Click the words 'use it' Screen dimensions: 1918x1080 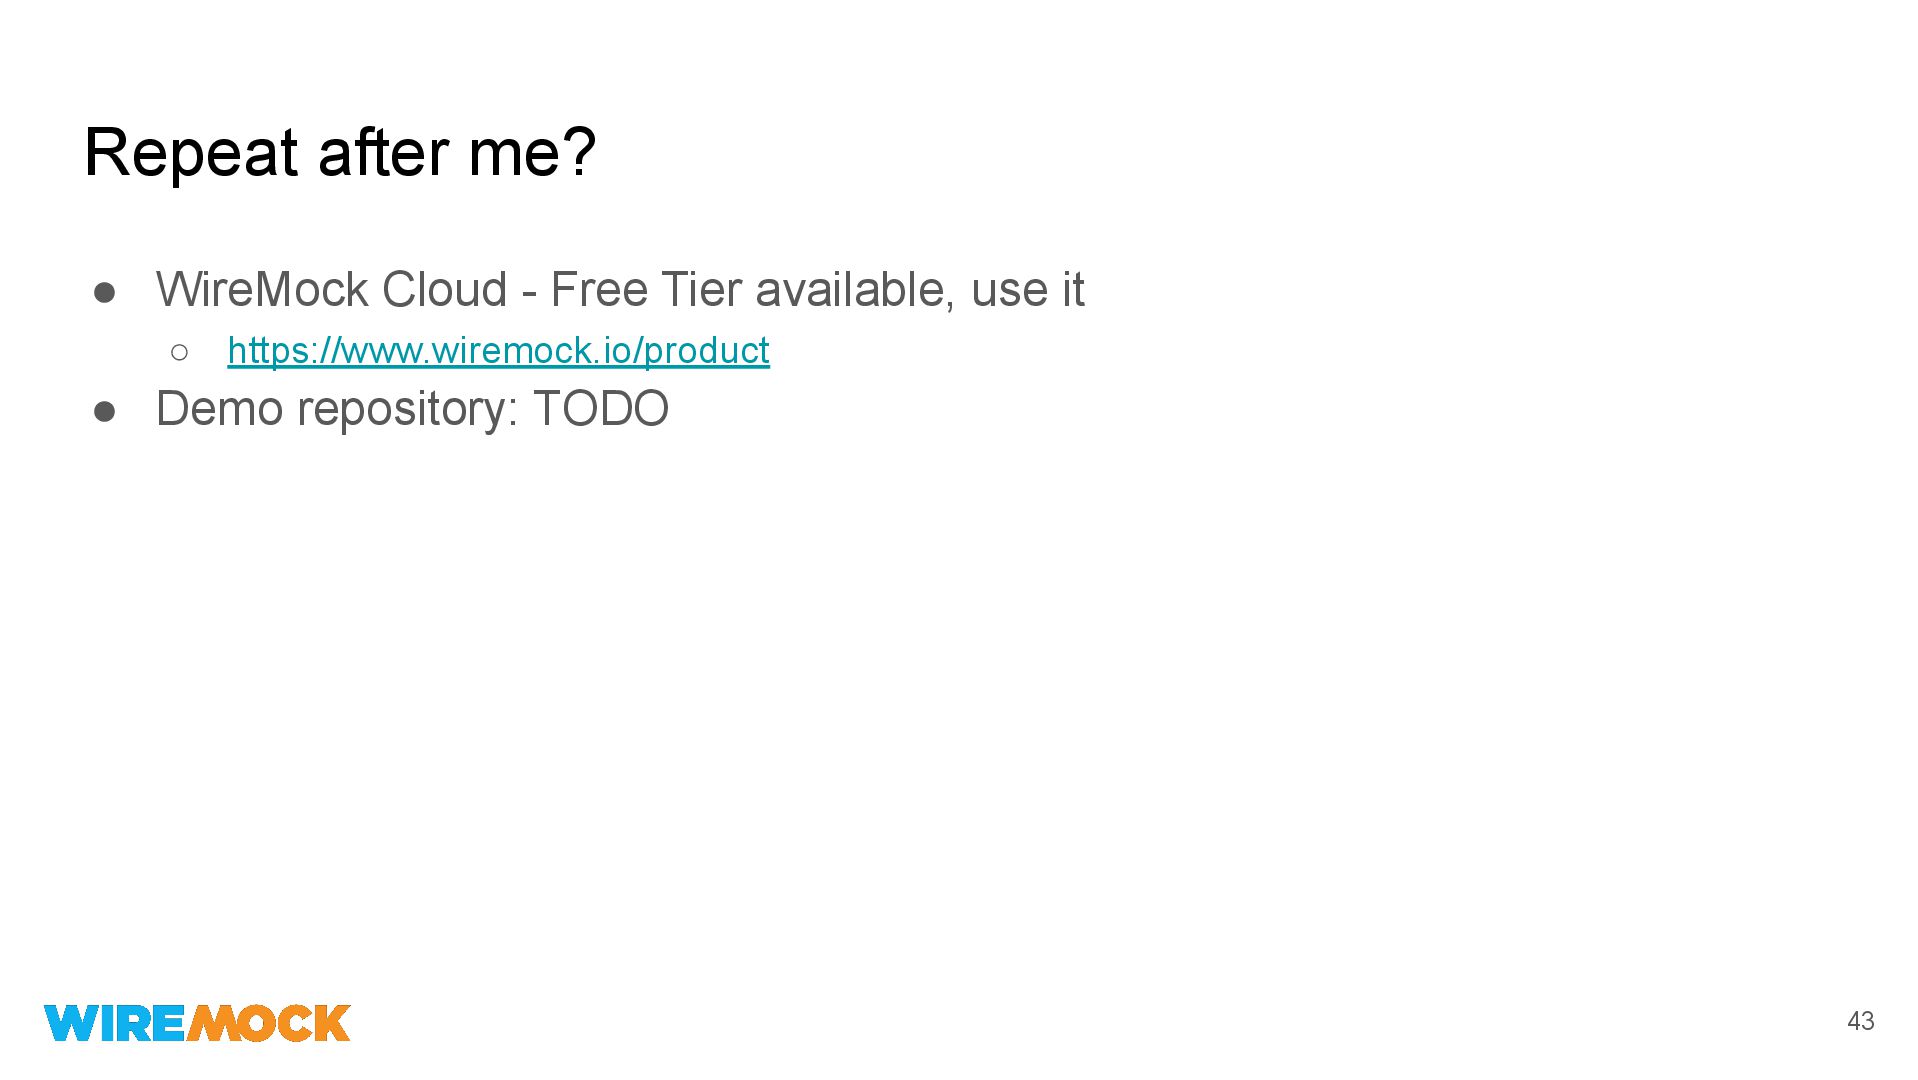point(1027,290)
